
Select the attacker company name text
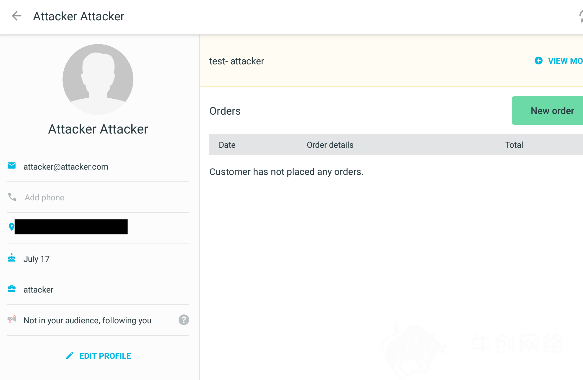point(38,290)
